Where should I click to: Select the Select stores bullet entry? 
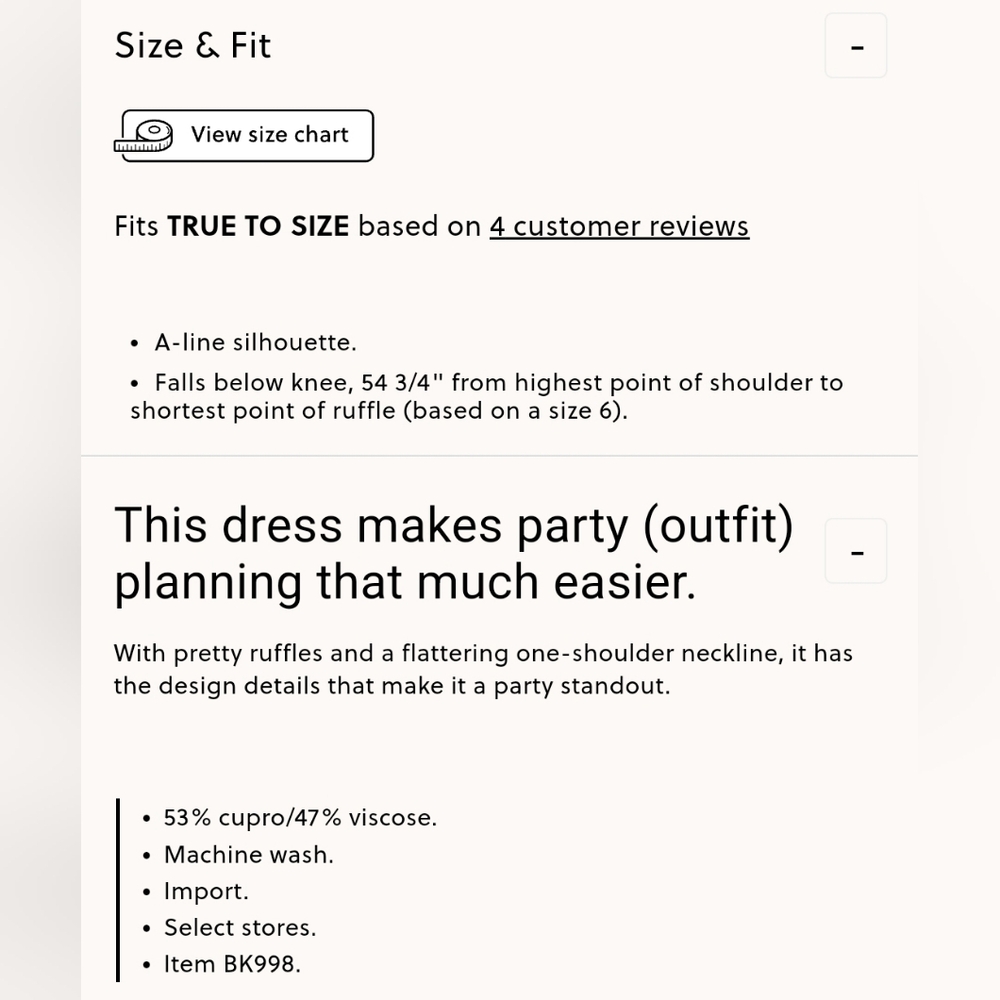click(239, 928)
